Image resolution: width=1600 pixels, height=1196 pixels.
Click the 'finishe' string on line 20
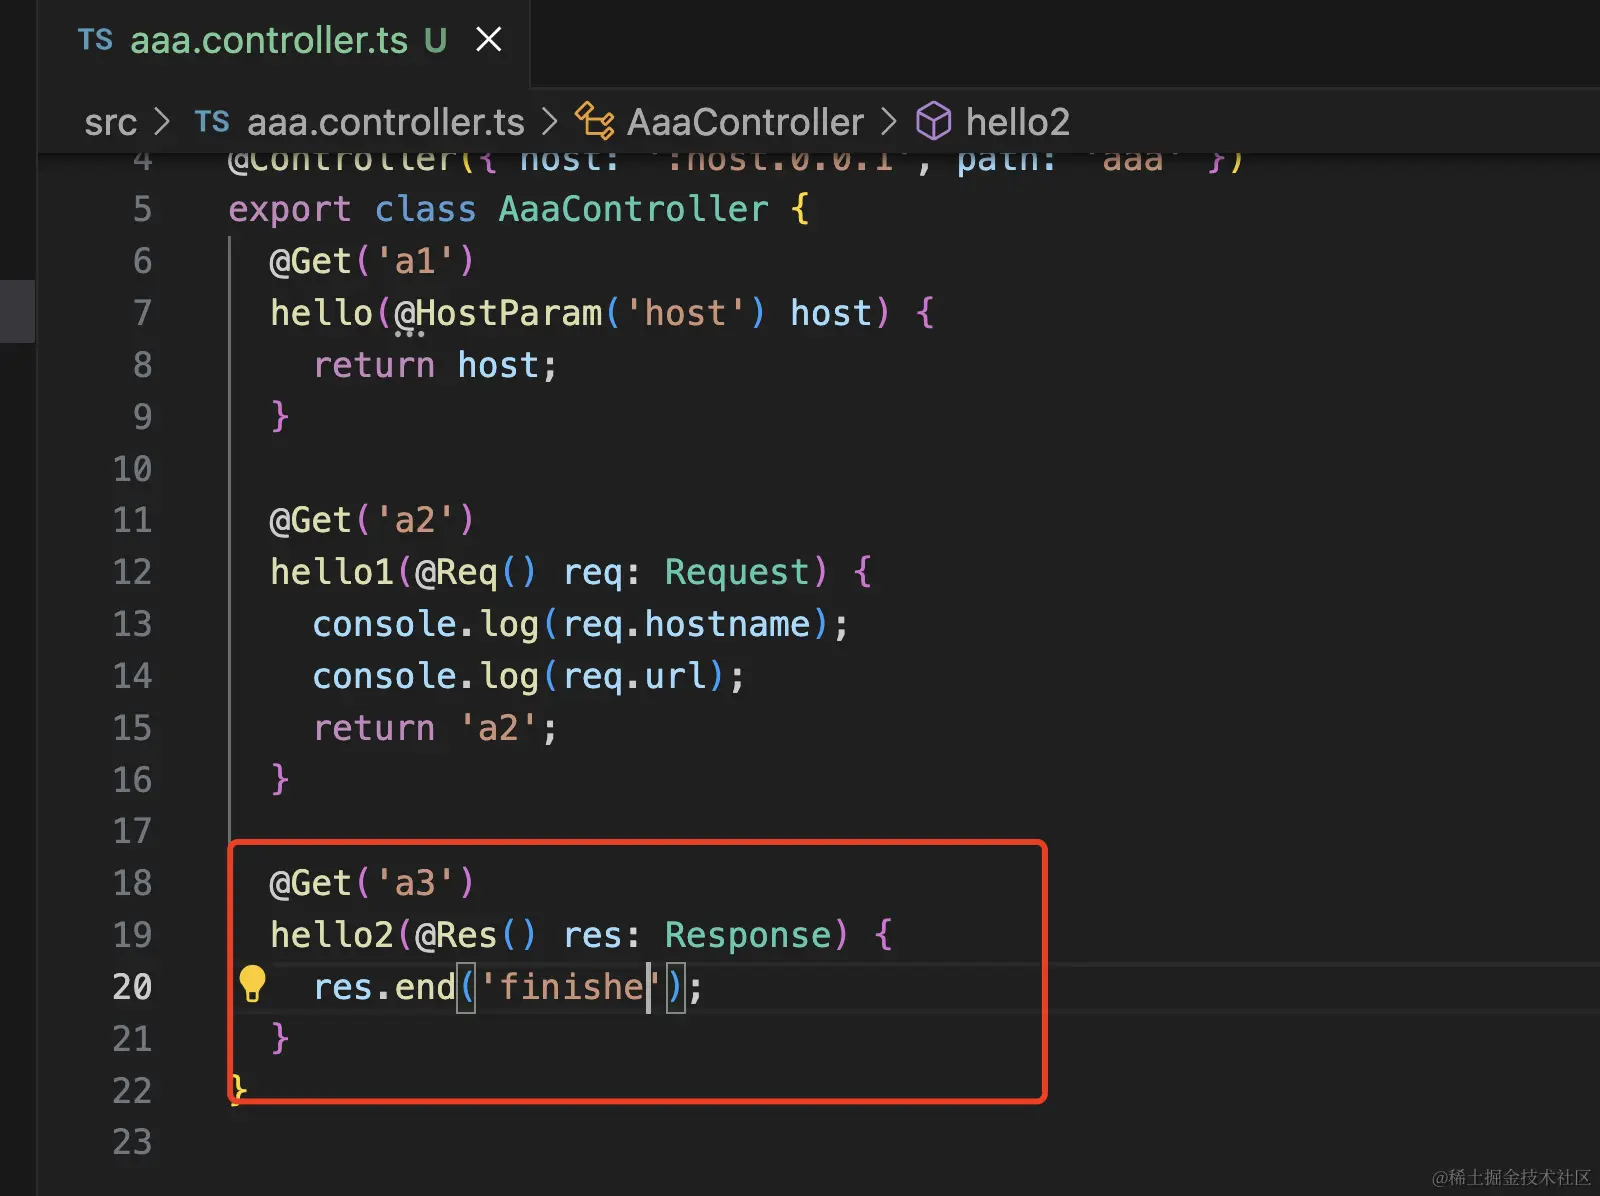(x=570, y=987)
